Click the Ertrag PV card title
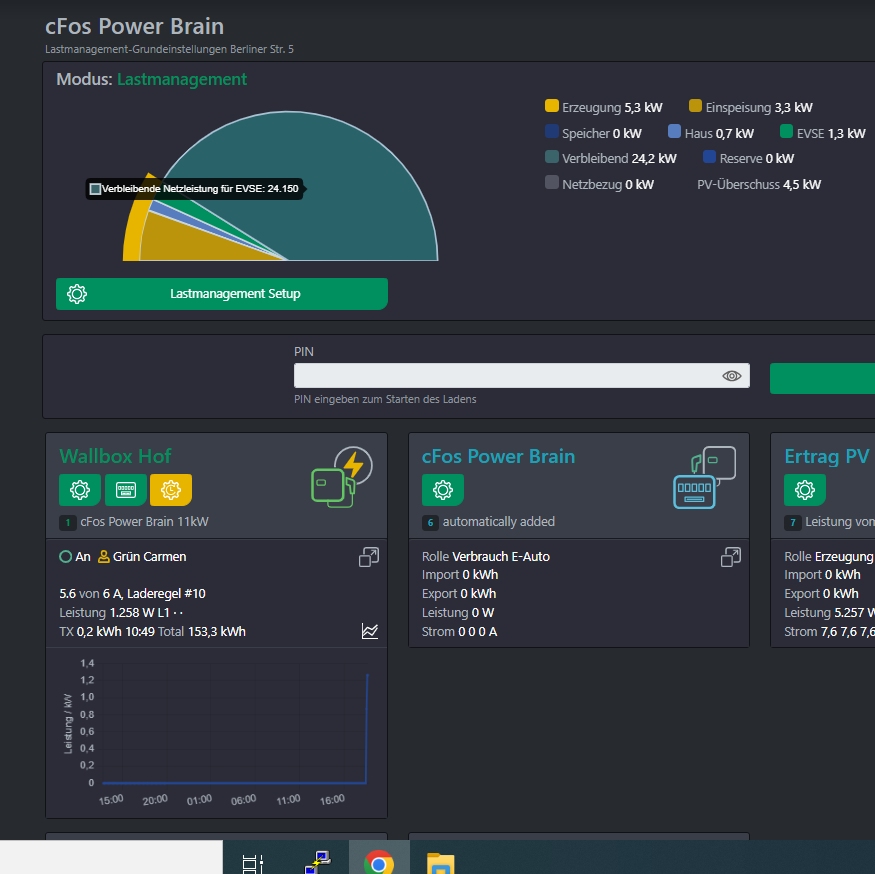 [x=827, y=456]
